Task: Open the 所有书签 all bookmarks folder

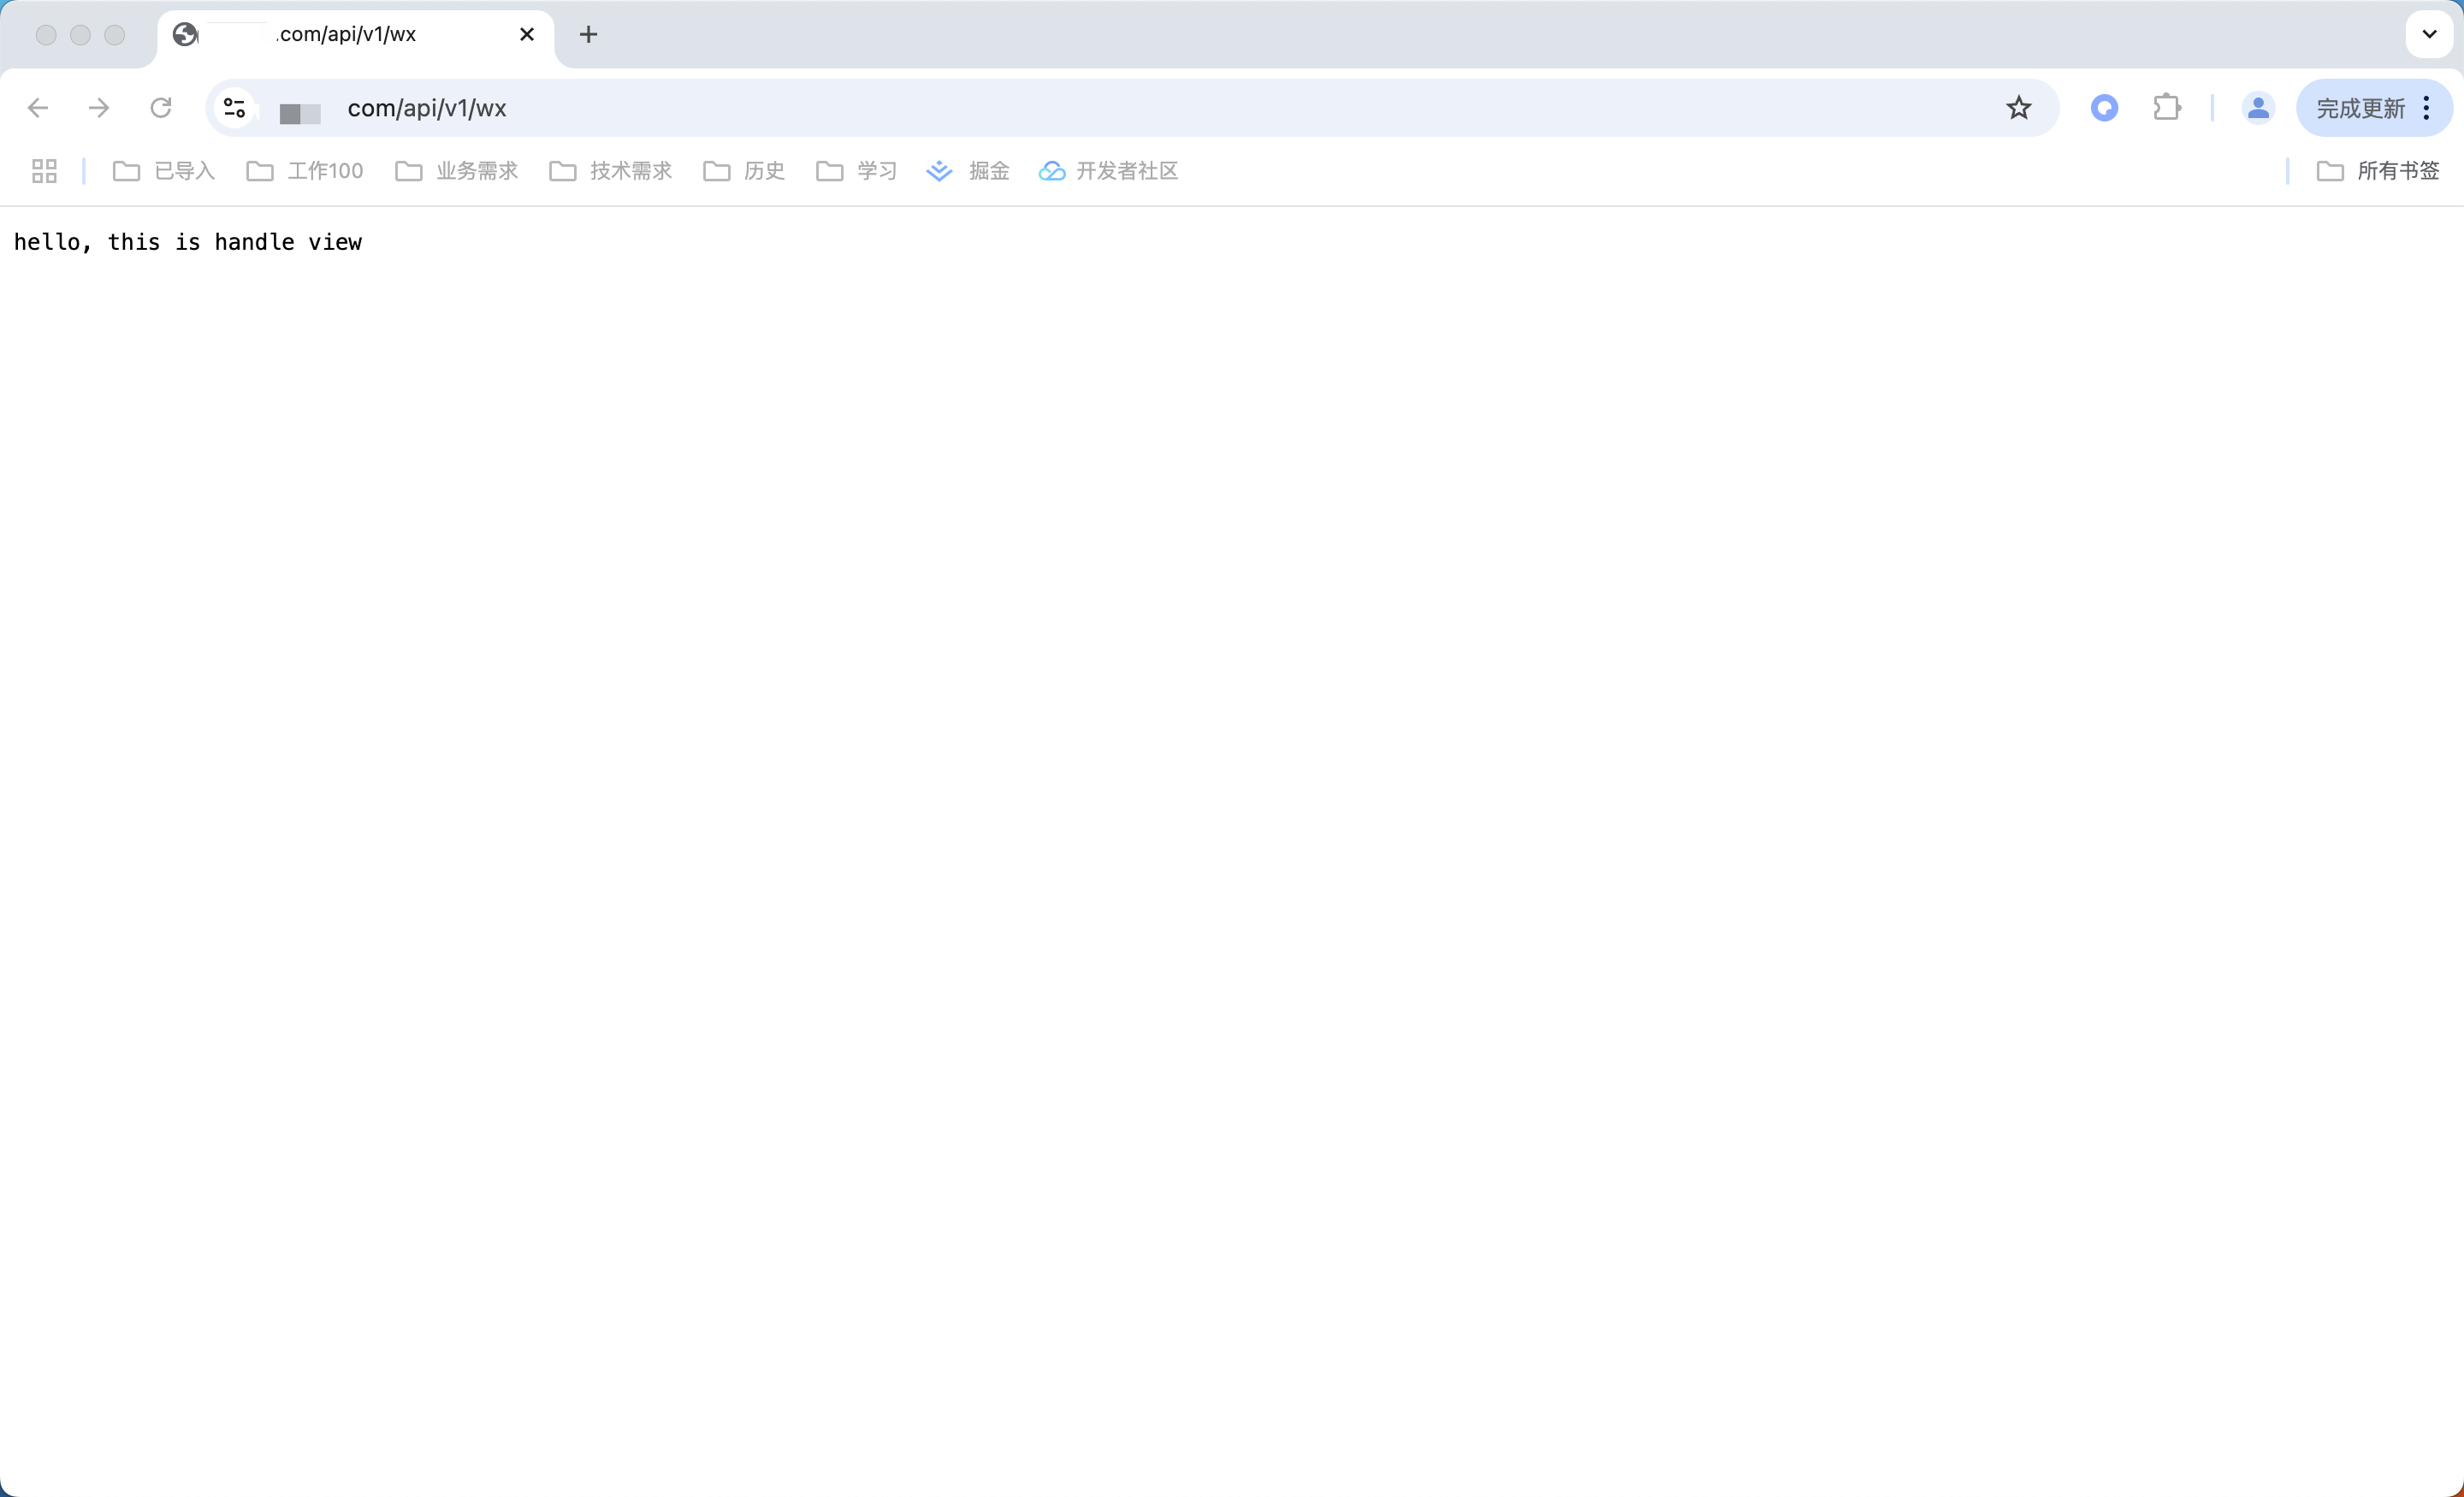Action: 2379,171
